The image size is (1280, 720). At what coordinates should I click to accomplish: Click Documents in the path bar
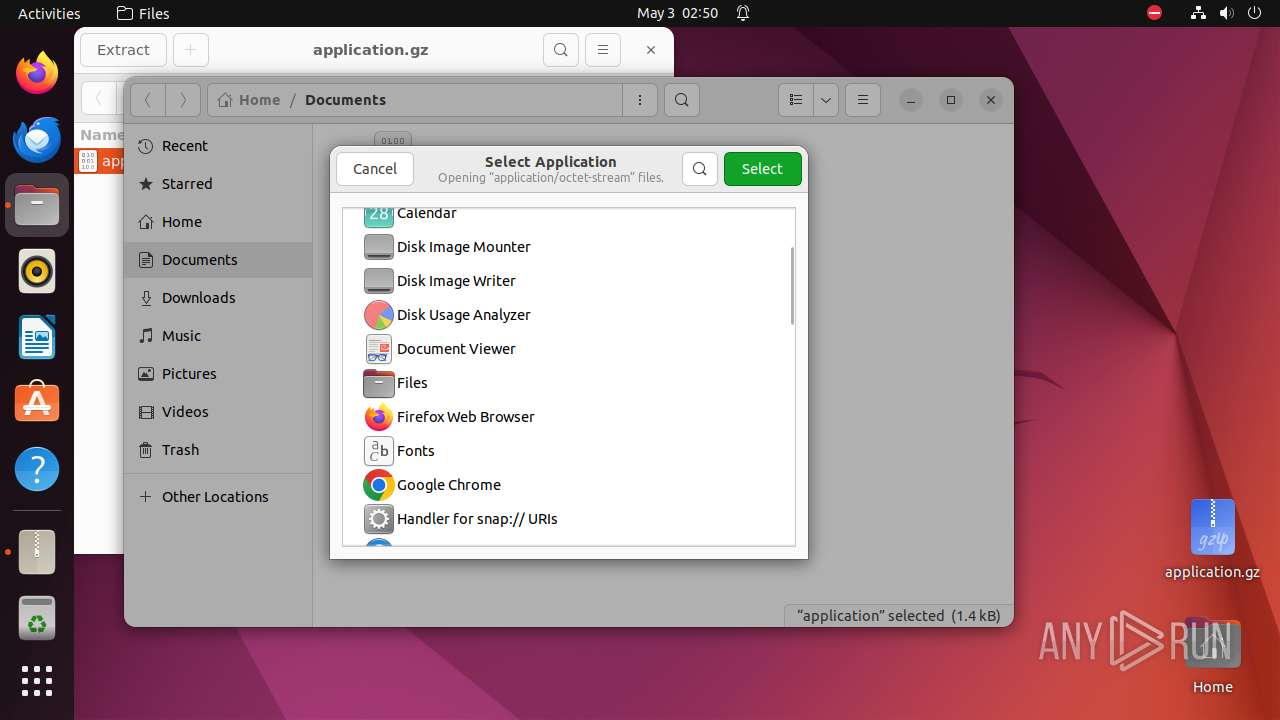pos(345,100)
